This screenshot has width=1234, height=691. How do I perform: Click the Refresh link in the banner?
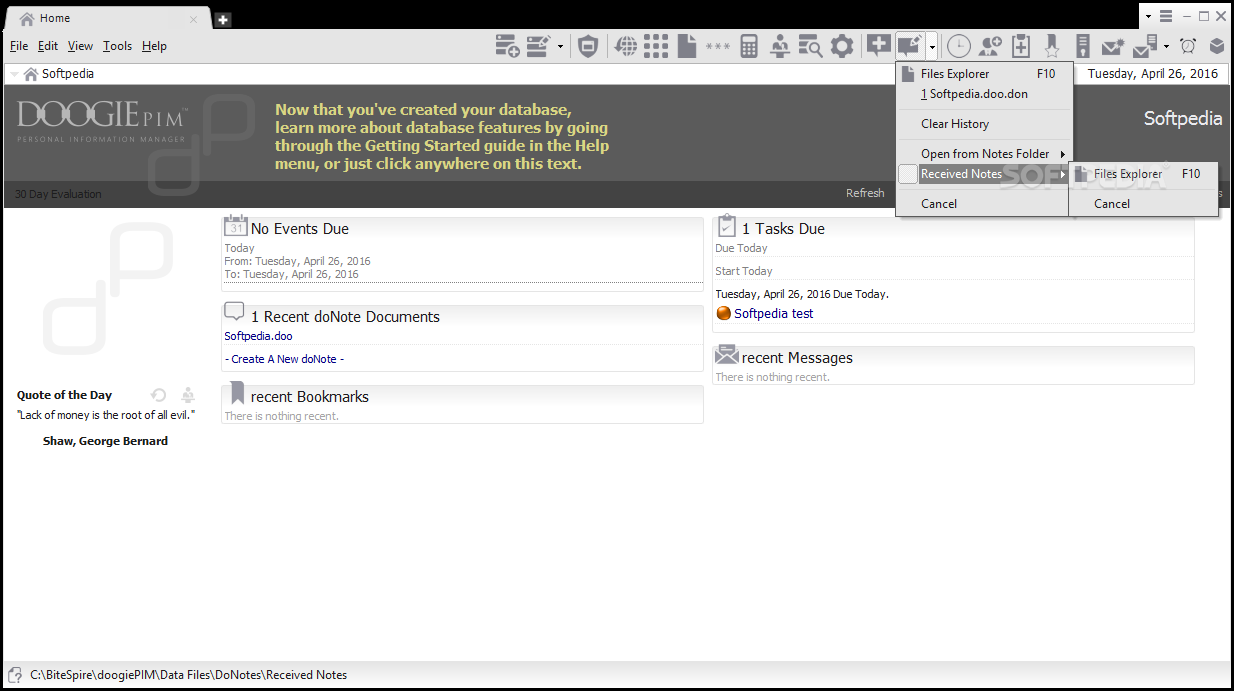tap(865, 193)
